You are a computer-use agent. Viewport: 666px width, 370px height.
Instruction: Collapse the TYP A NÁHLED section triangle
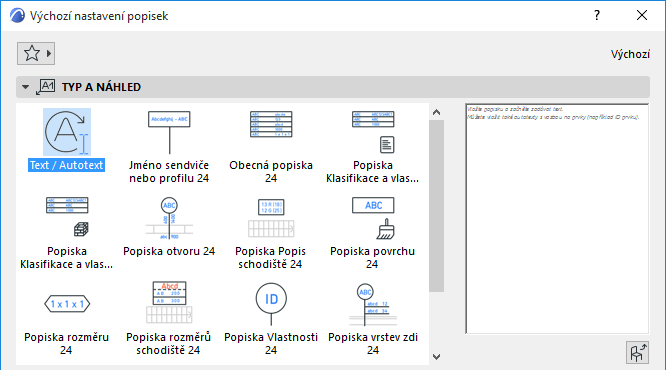point(25,87)
